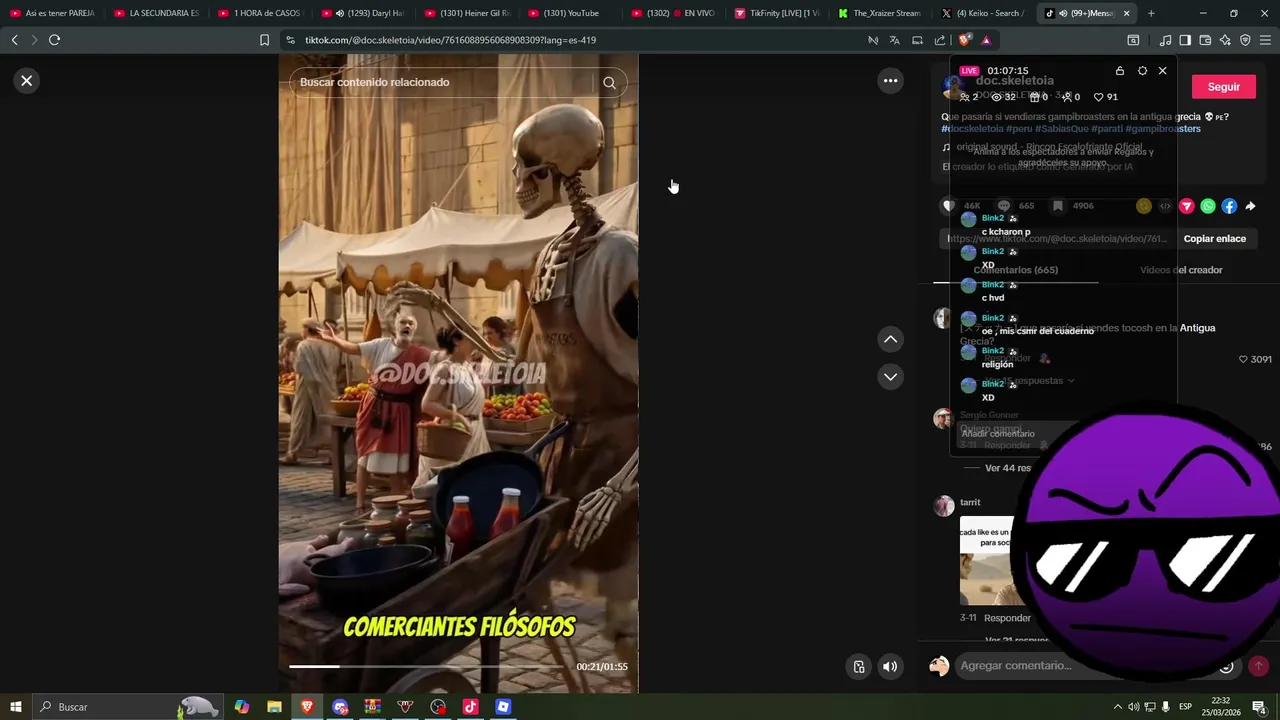The image size is (1280, 720).
Task: Like the comment with 3091 likes
Action: (1244, 359)
